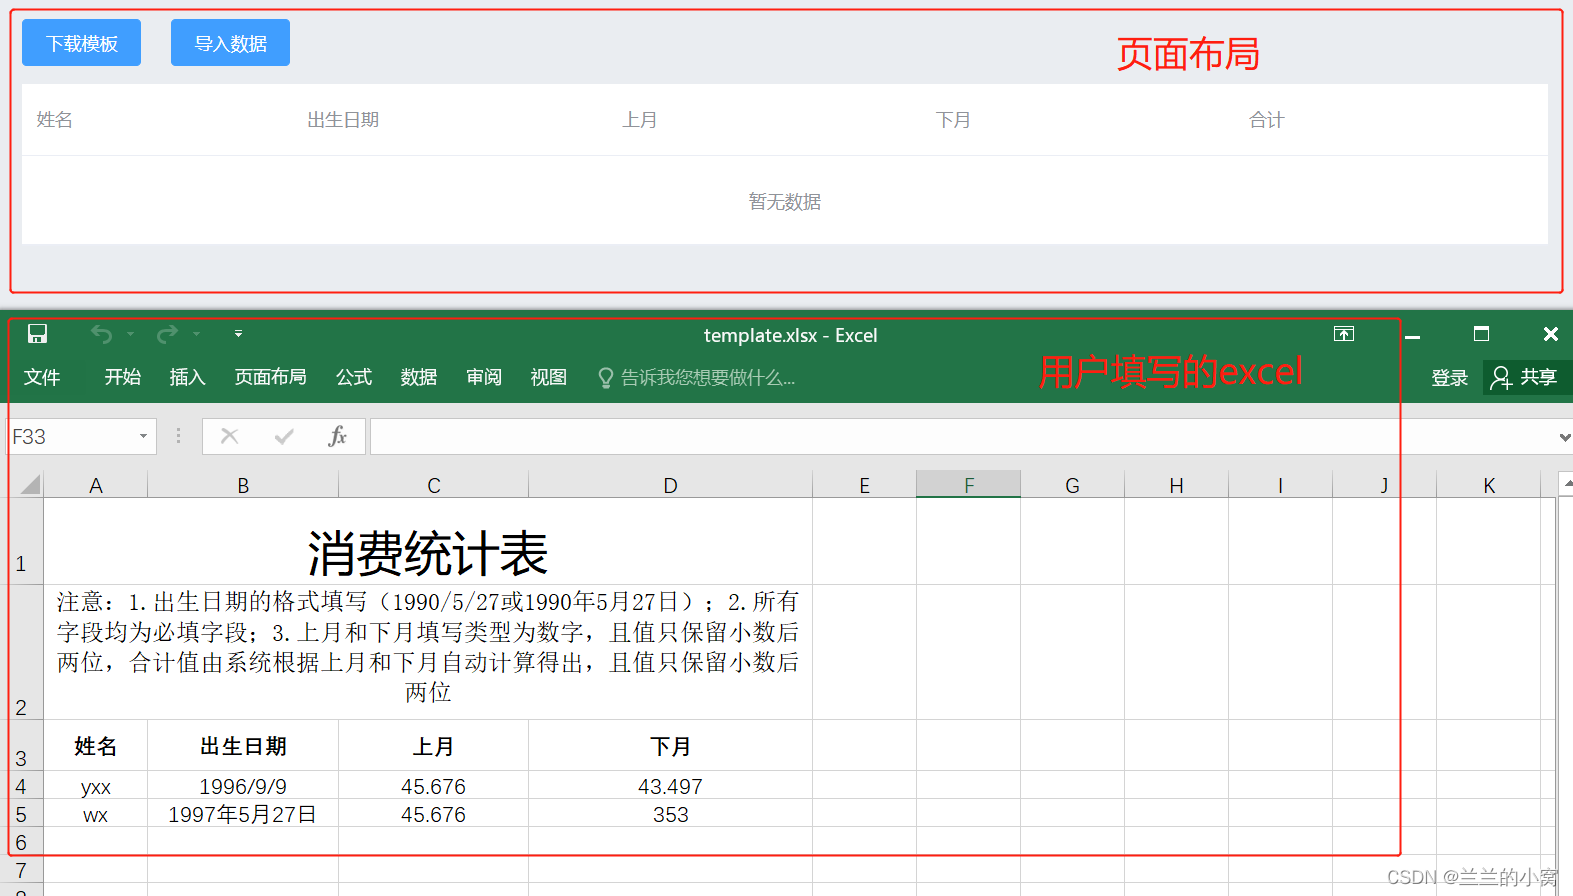Image resolution: width=1573 pixels, height=896 pixels.
Task: Click the insert function fx icon
Action: click(x=338, y=436)
